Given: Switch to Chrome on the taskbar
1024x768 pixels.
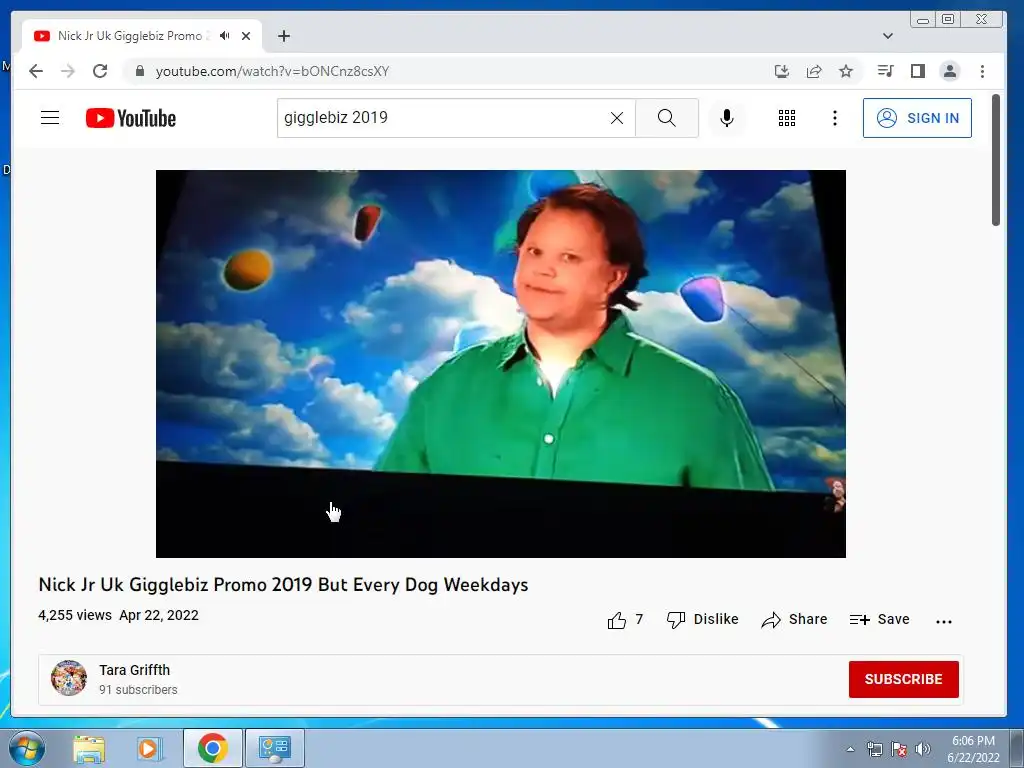Looking at the screenshot, I should (212, 748).
